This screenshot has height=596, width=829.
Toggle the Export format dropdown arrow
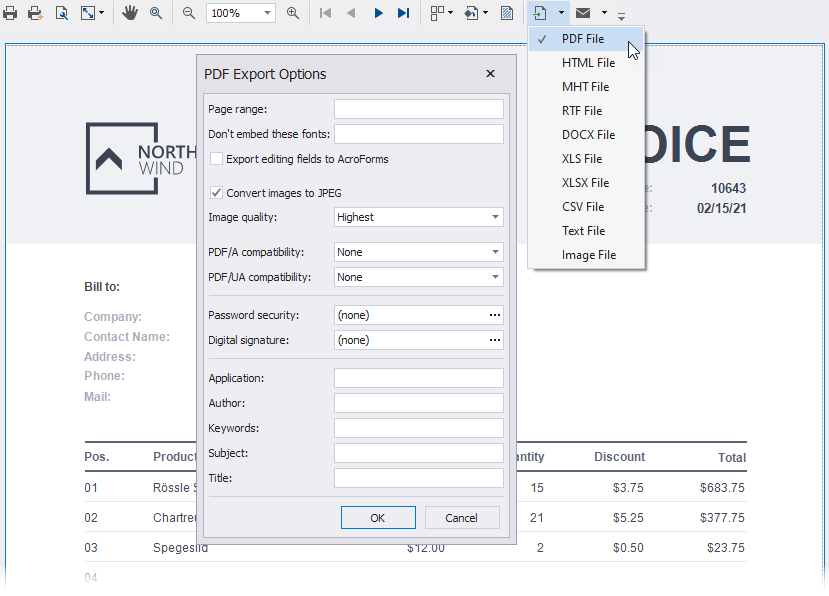click(561, 13)
